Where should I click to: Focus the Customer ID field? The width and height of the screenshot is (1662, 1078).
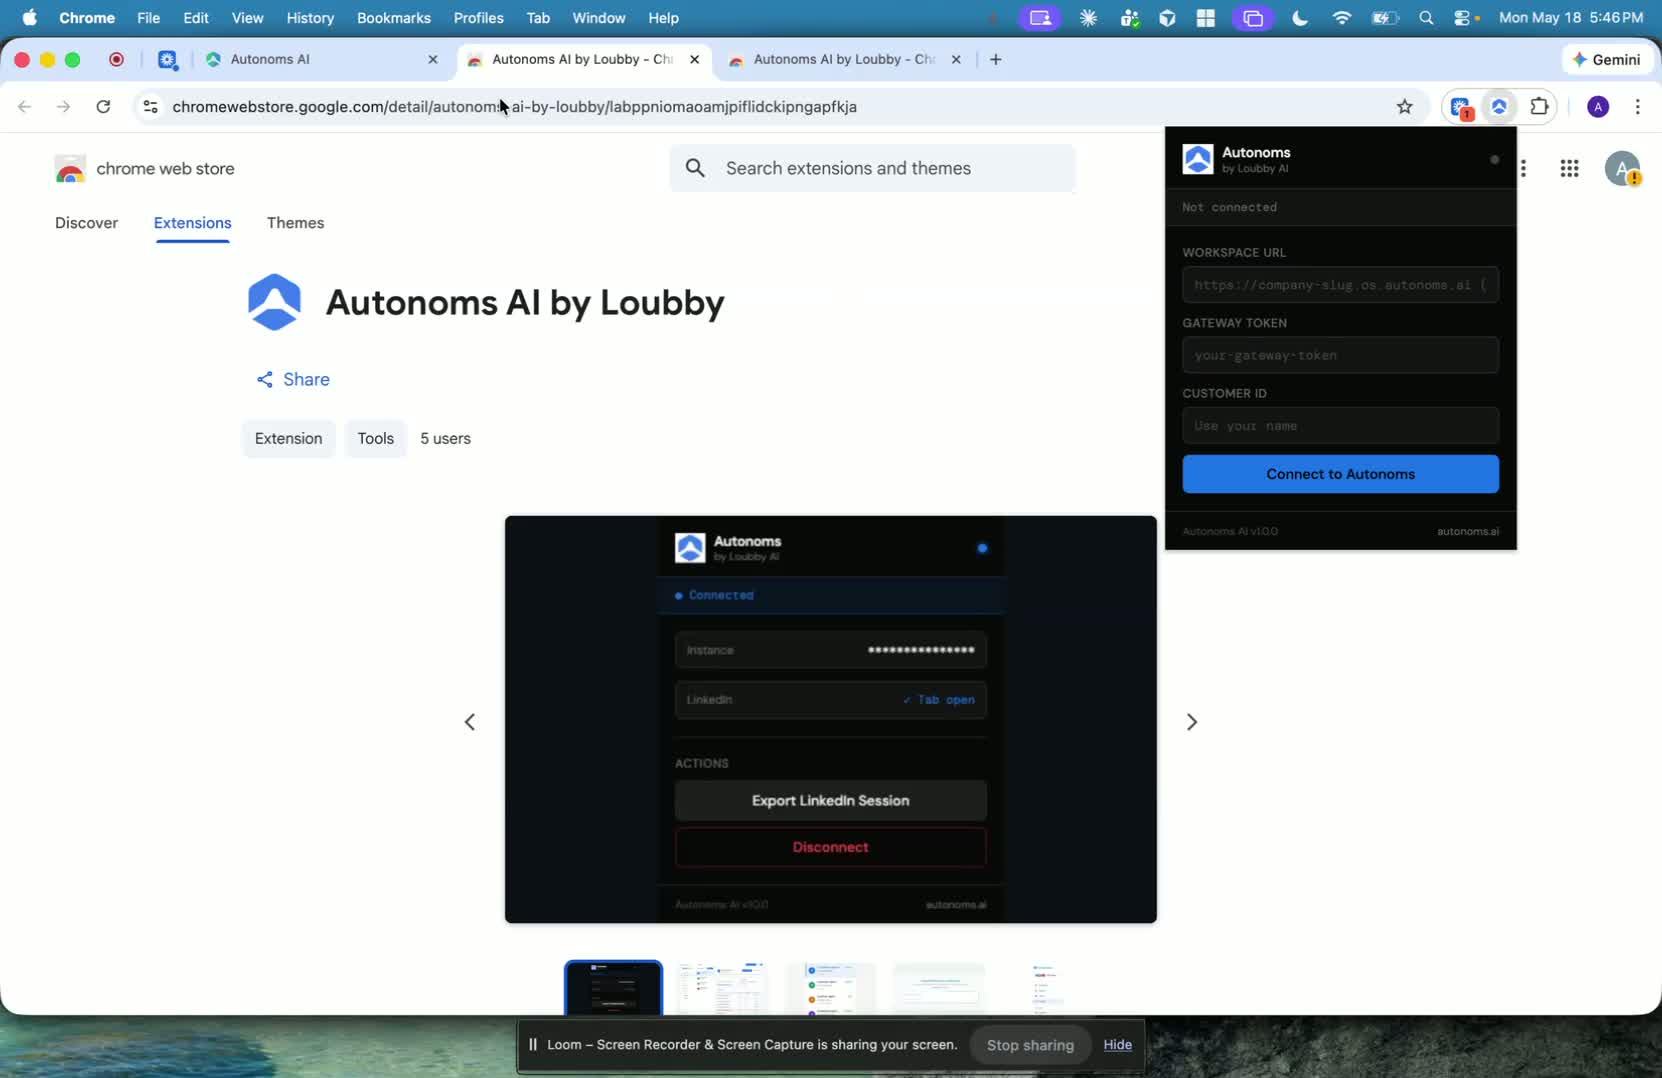[x=1340, y=426]
